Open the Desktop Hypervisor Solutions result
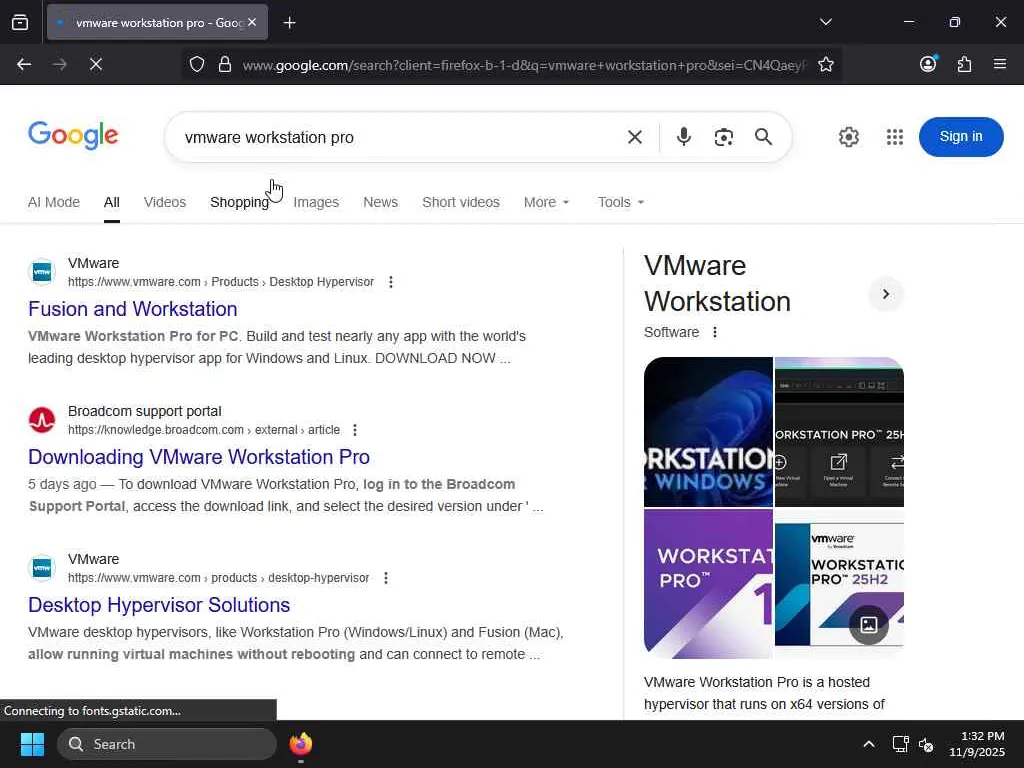This screenshot has width=1024, height=768. (x=159, y=605)
